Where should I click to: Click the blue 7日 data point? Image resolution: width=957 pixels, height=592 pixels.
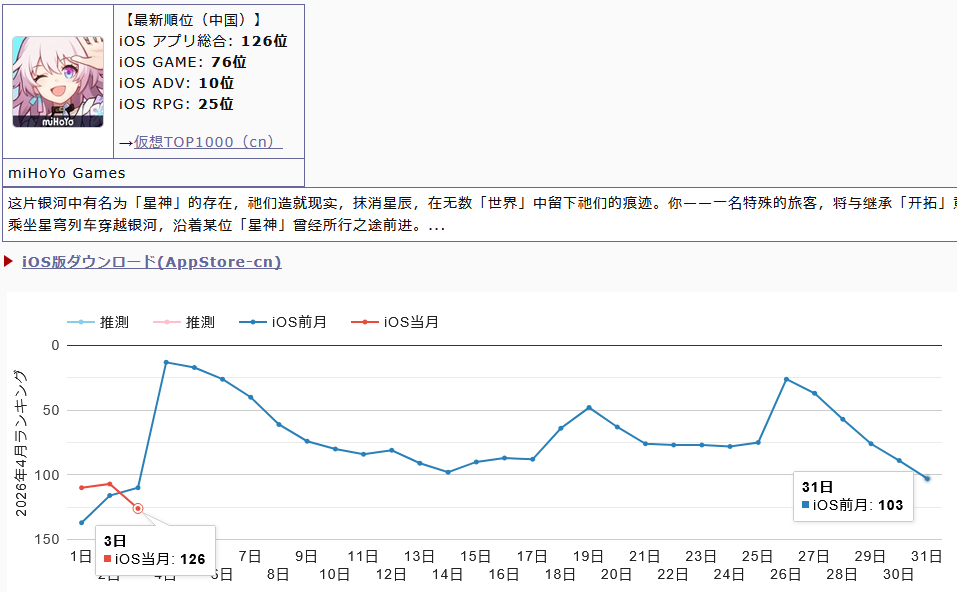pyautogui.click(x=251, y=397)
